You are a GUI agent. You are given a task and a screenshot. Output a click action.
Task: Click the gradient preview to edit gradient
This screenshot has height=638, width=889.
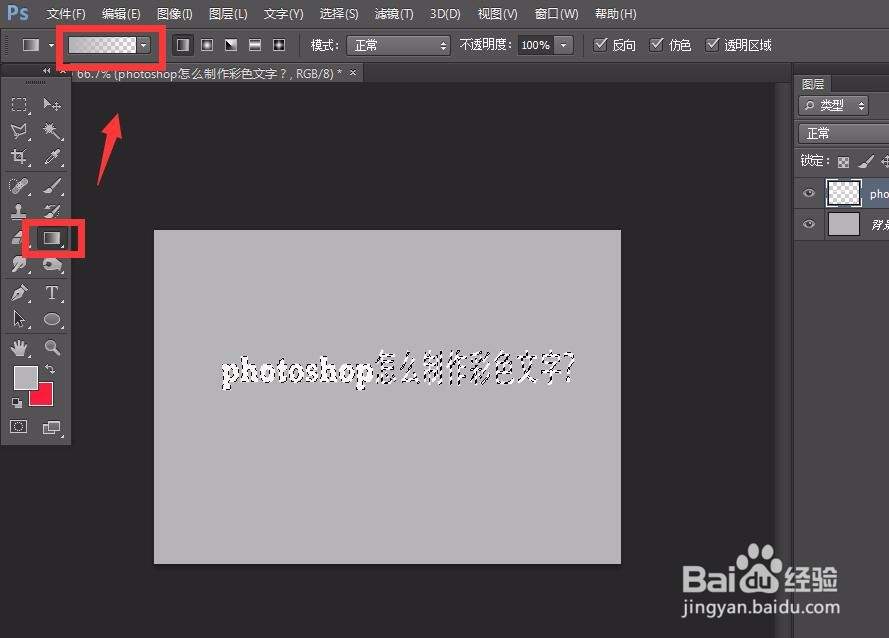coord(103,45)
